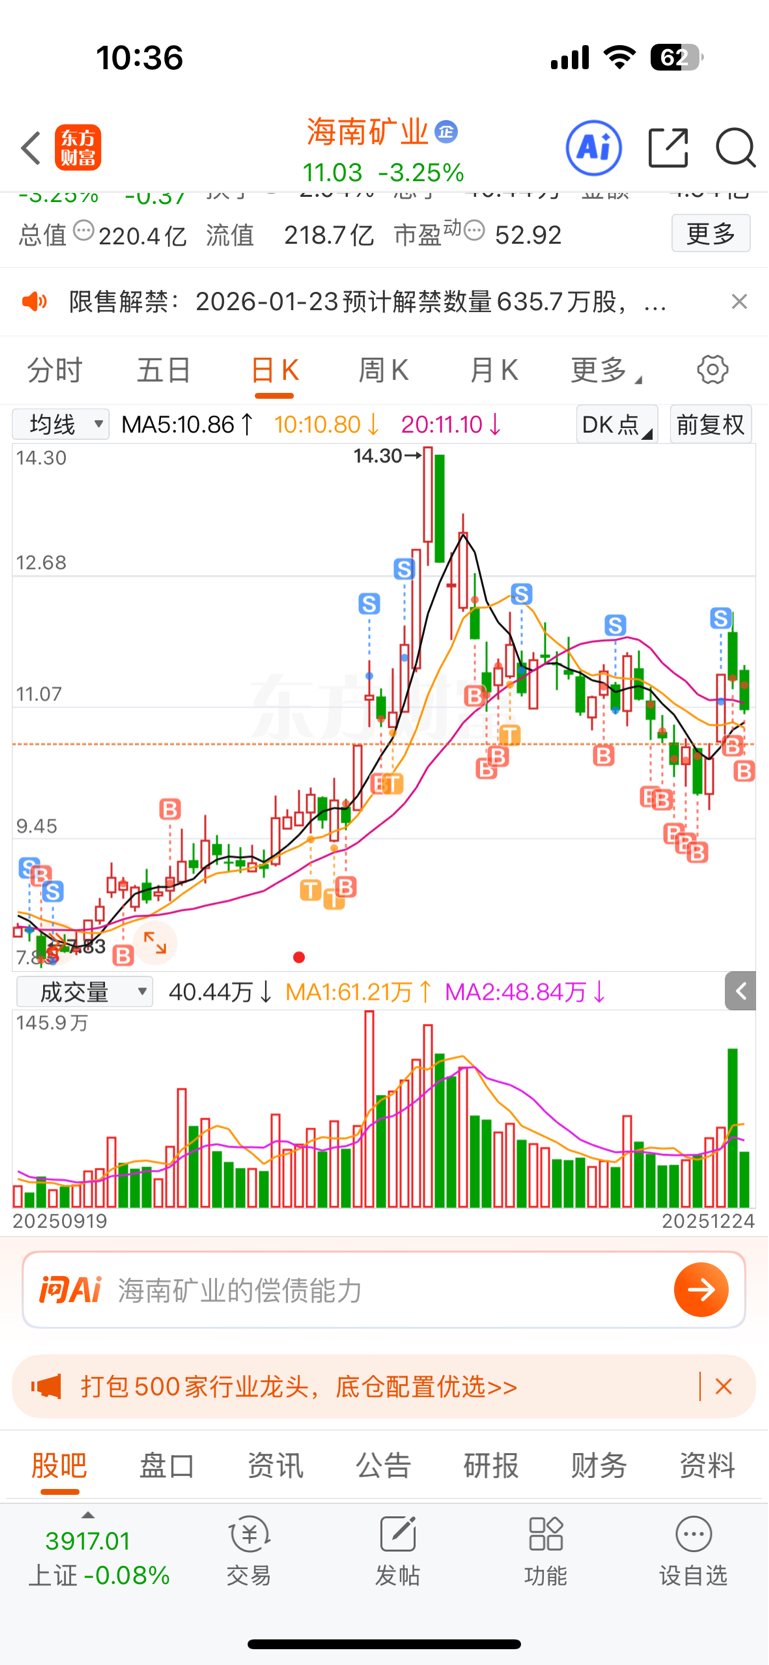Image resolution: width=769 pixels, height=1665 pixels.
Task: Select the 日K chart tab
Action: pos(274,370)
